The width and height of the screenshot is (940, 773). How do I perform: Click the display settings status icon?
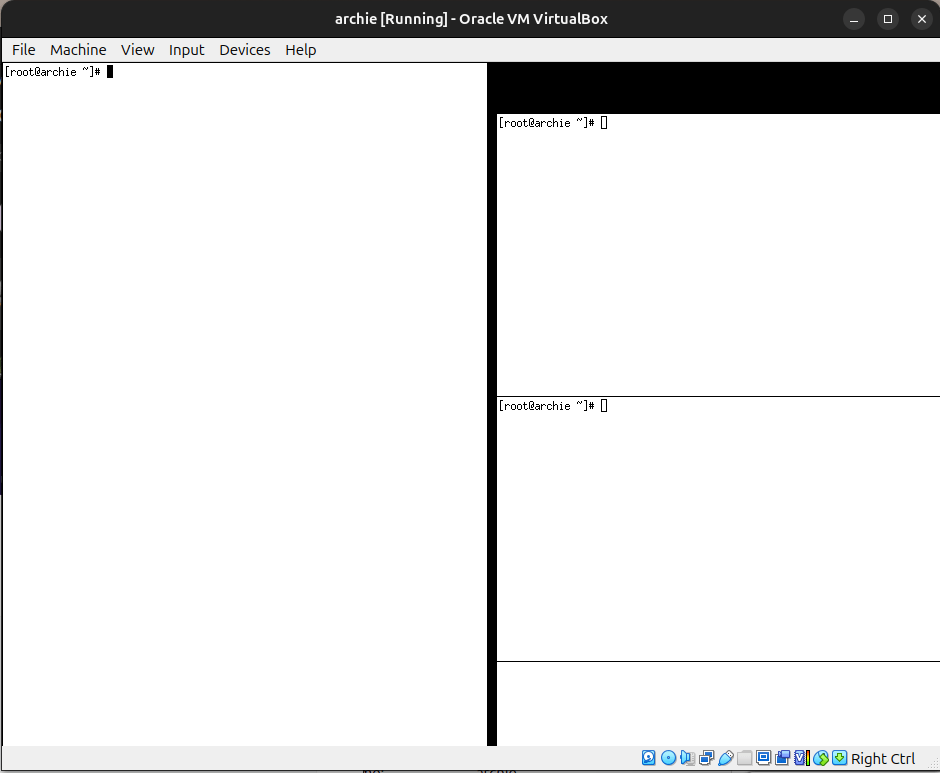(764, 758)
